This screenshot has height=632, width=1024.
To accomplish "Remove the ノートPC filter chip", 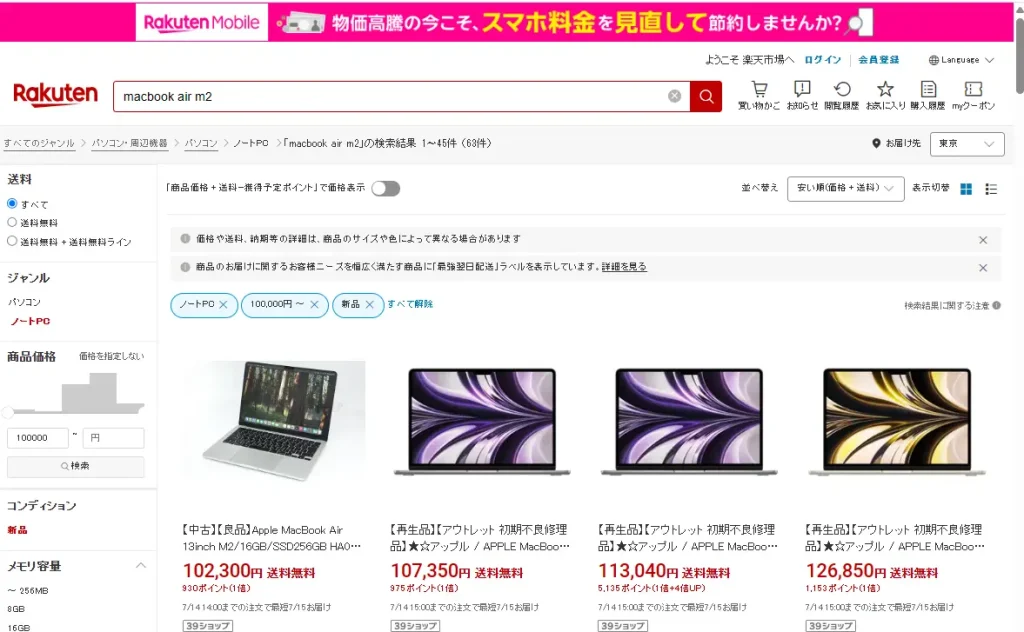I will (223, 305).
